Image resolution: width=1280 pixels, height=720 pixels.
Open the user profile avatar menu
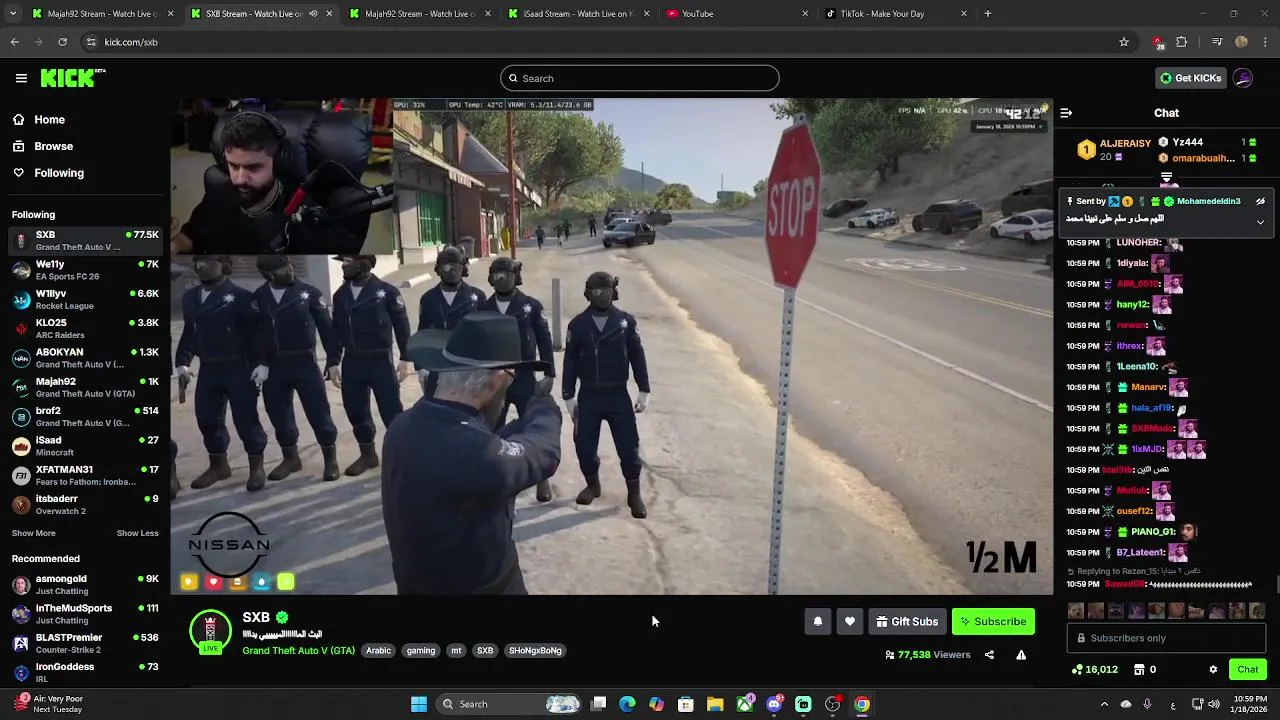(x=1243, y=78)
